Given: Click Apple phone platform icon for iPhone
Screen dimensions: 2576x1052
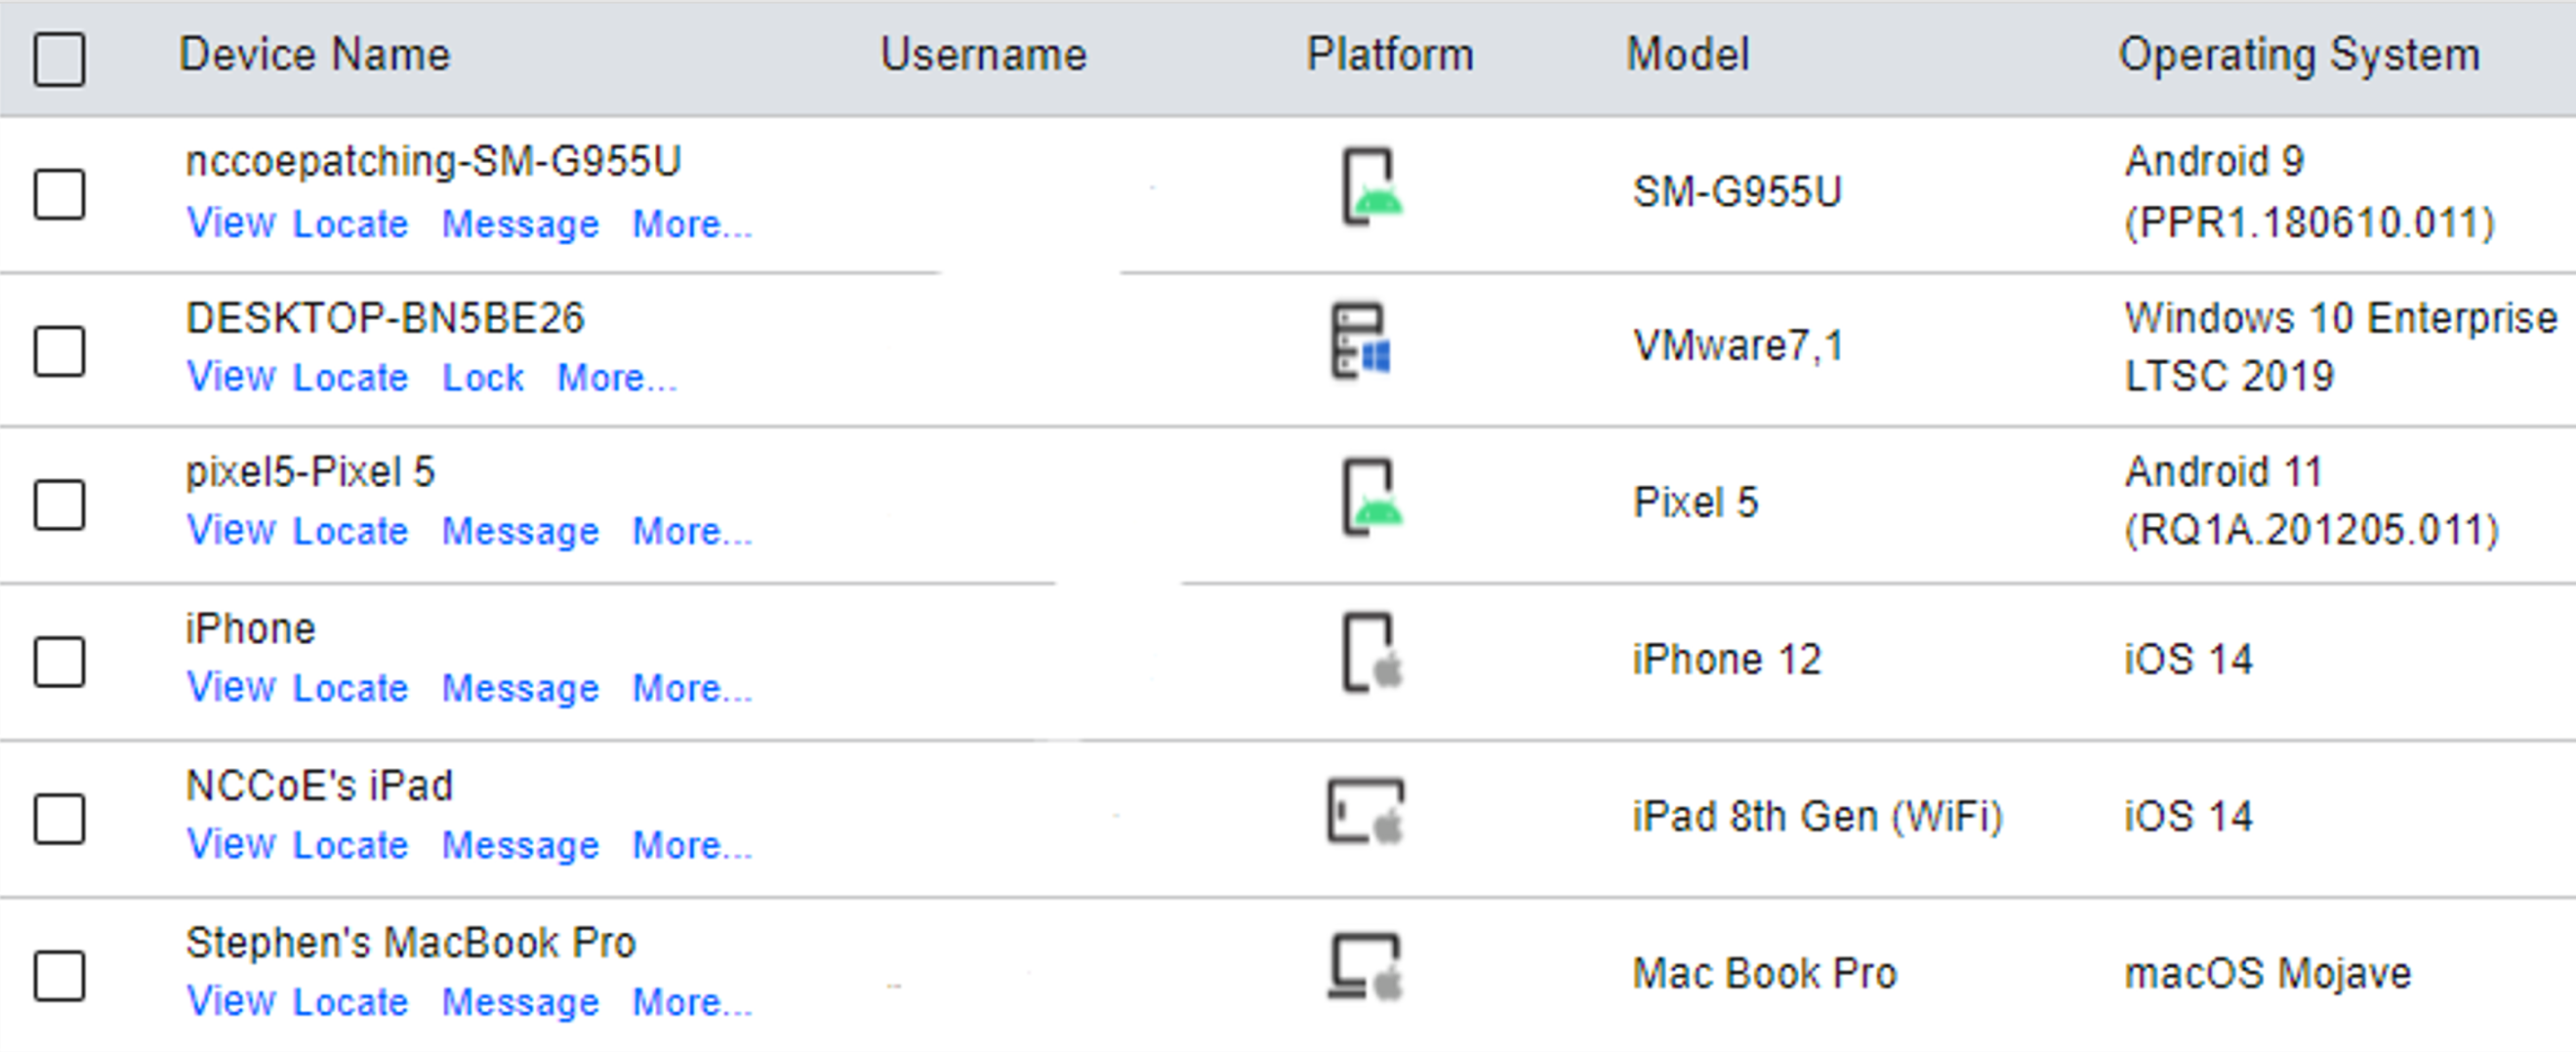Looking at the screenshot, I should 1372,653.
